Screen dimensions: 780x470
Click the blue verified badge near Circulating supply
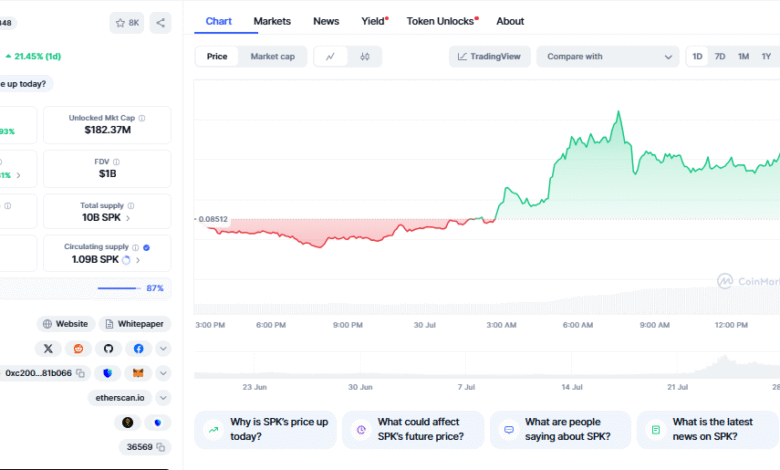point(146,247)
